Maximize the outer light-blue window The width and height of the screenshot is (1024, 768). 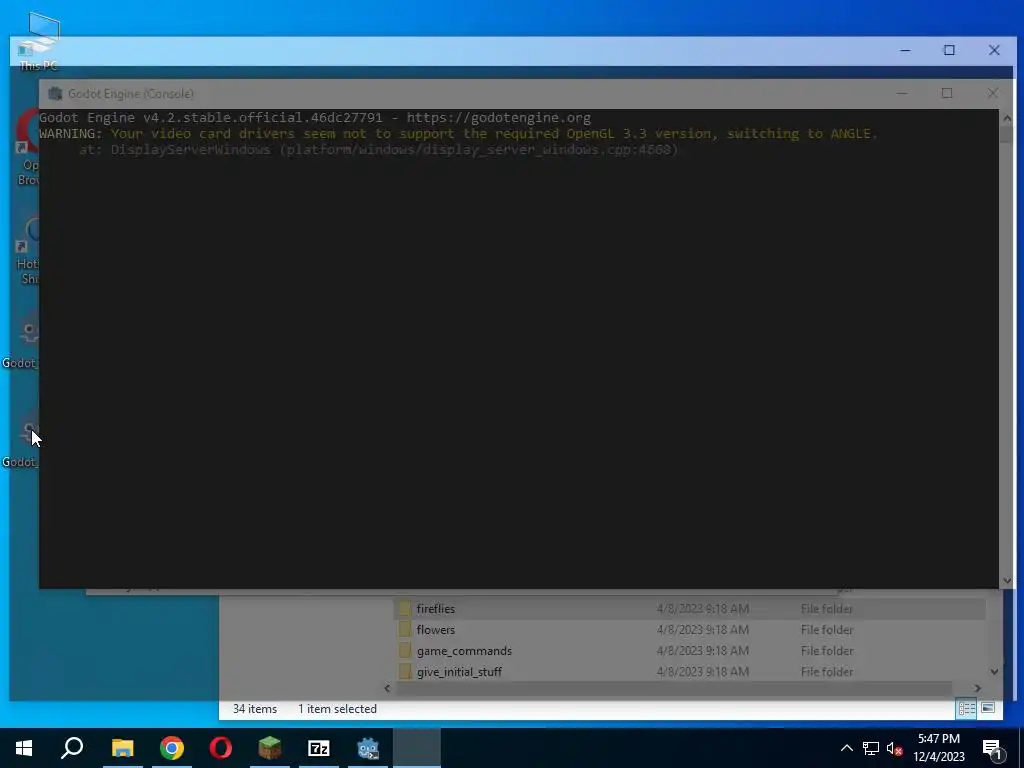(950, 50)
